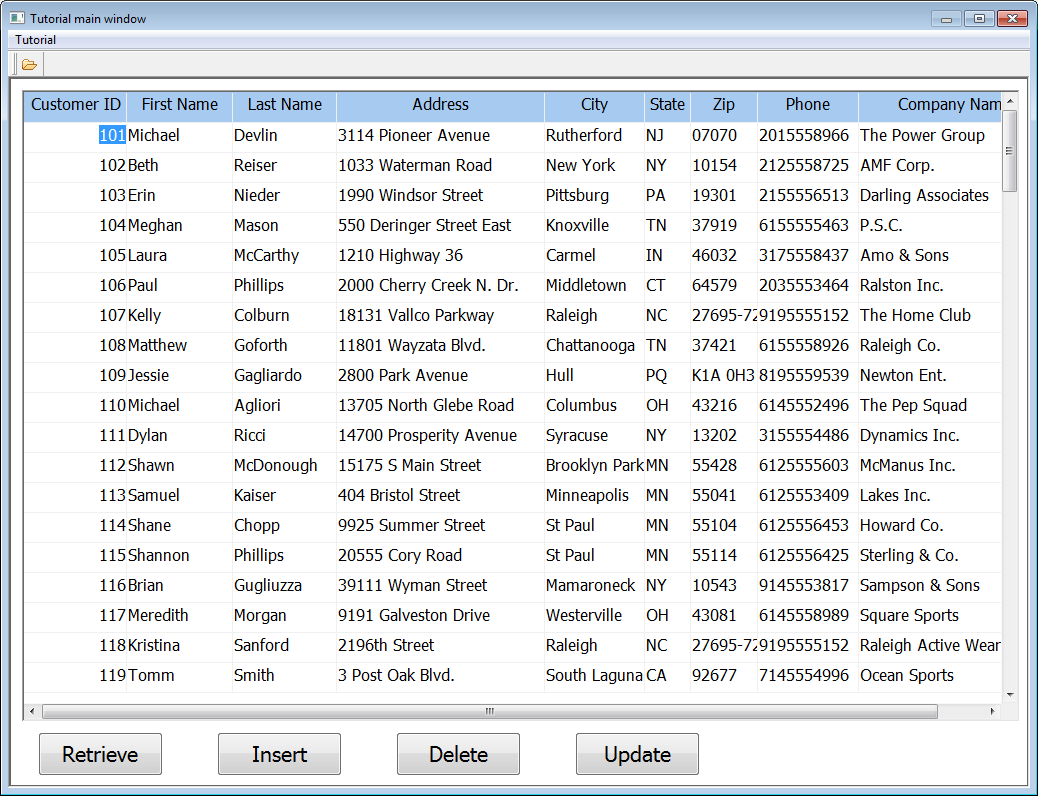Screen dimensions: 1038x796
Task: Click the application icon in title bar
Action: [17, 19]
